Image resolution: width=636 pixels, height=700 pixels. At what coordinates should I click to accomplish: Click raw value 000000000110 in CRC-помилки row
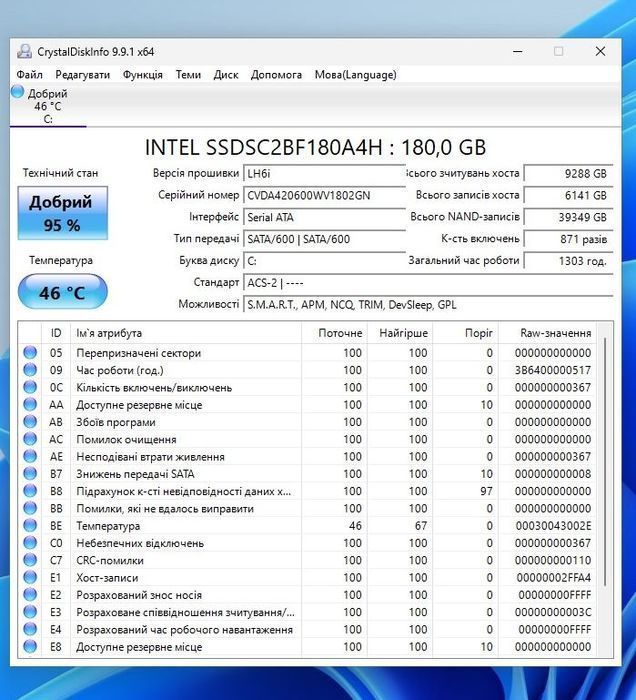point(553,560)
